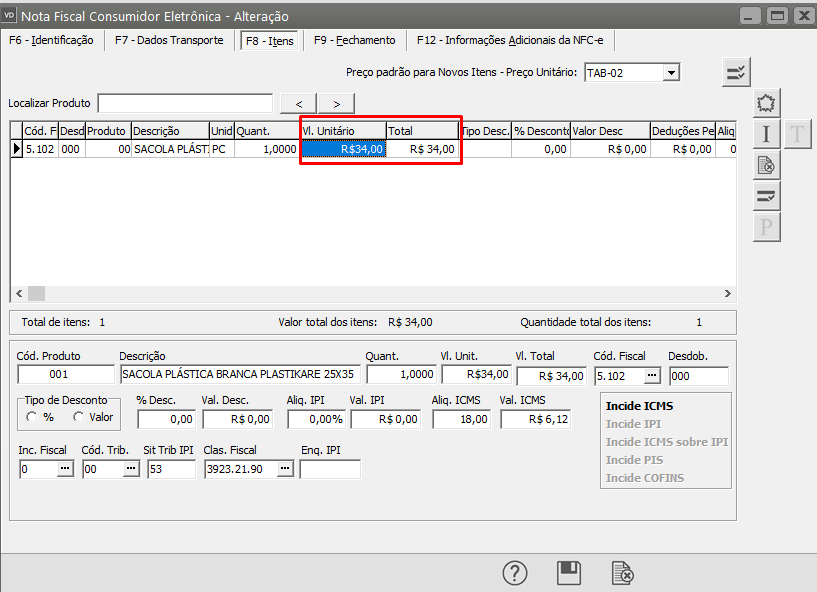
Task: Click the '>' next product button
Action: (x=337, y=103)
